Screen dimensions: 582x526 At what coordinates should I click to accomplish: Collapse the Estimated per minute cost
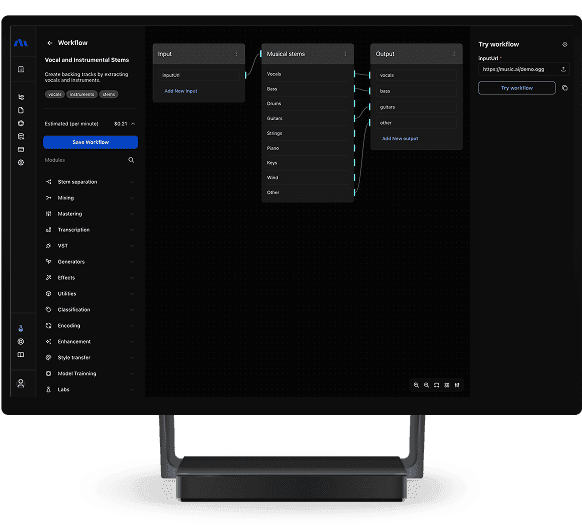(x=133, y=124)
